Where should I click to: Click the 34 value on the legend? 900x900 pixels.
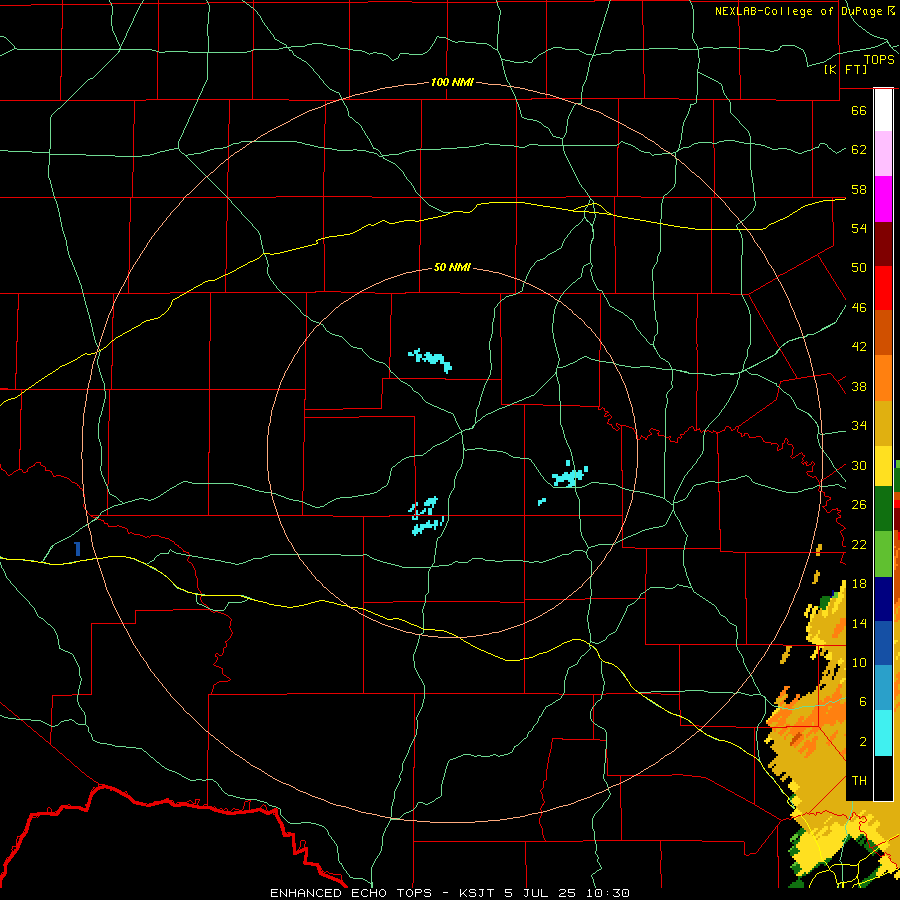click(x=859, y=426)
